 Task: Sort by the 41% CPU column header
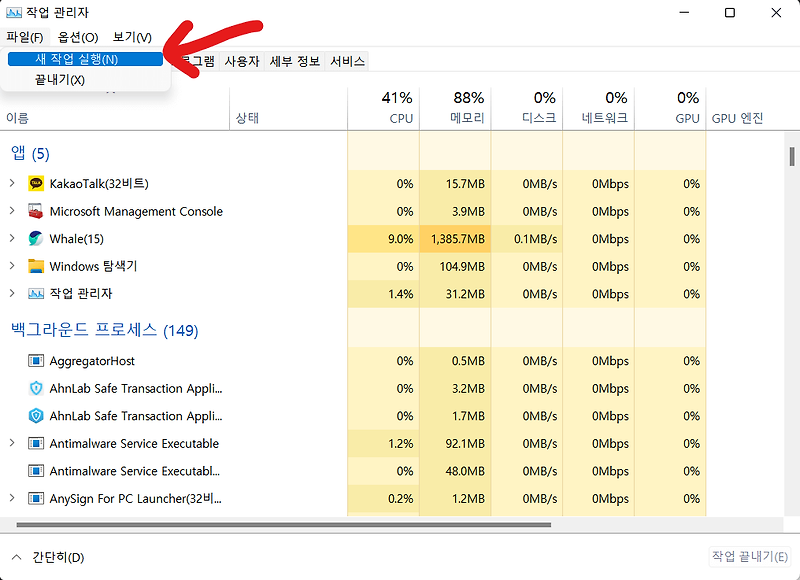(384, 108)
